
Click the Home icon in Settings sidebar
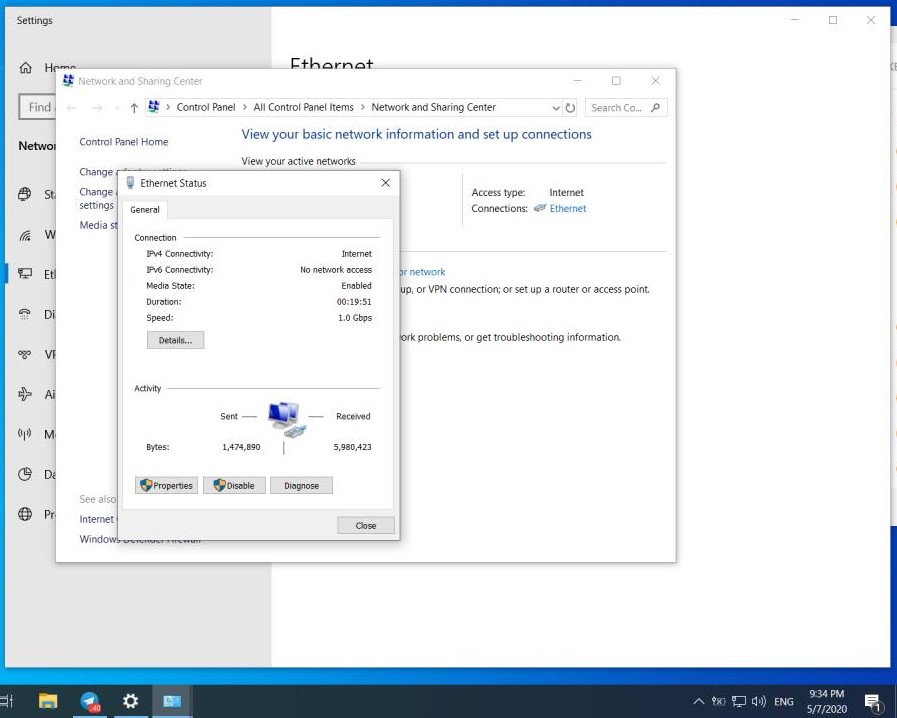[26, 68]
